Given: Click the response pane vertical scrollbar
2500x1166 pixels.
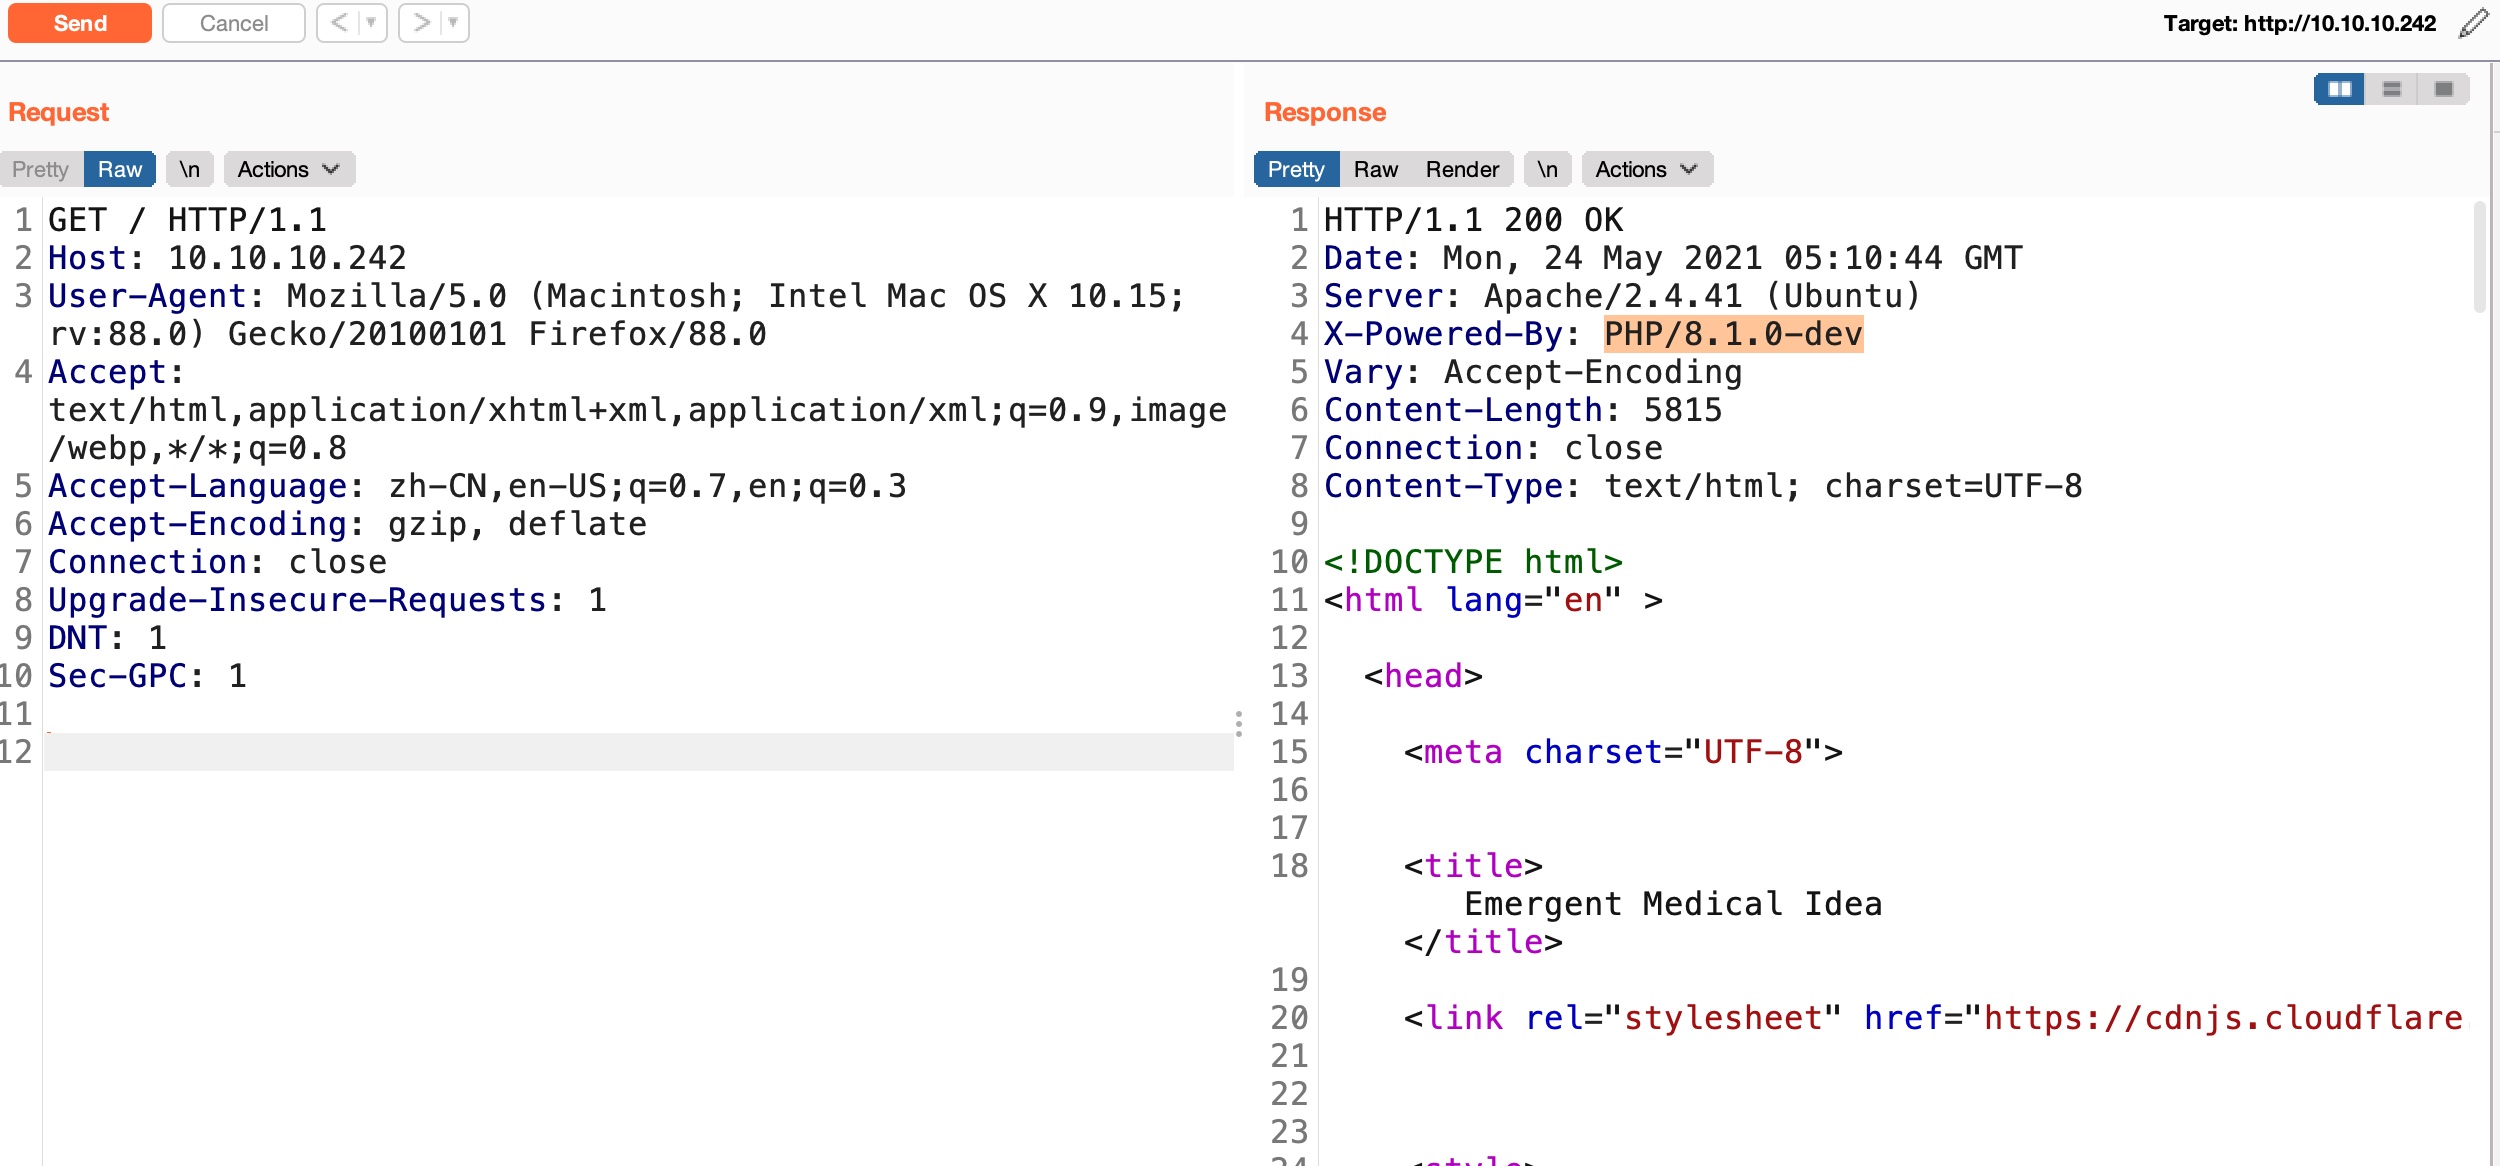Looking at the screenshot, I should click(x=2478, y=257).
